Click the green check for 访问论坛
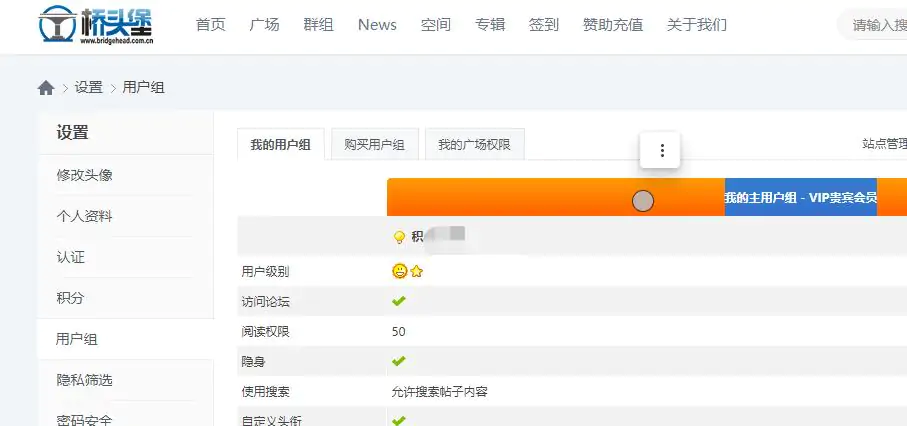Screen dimensions: 907x426 399,301
